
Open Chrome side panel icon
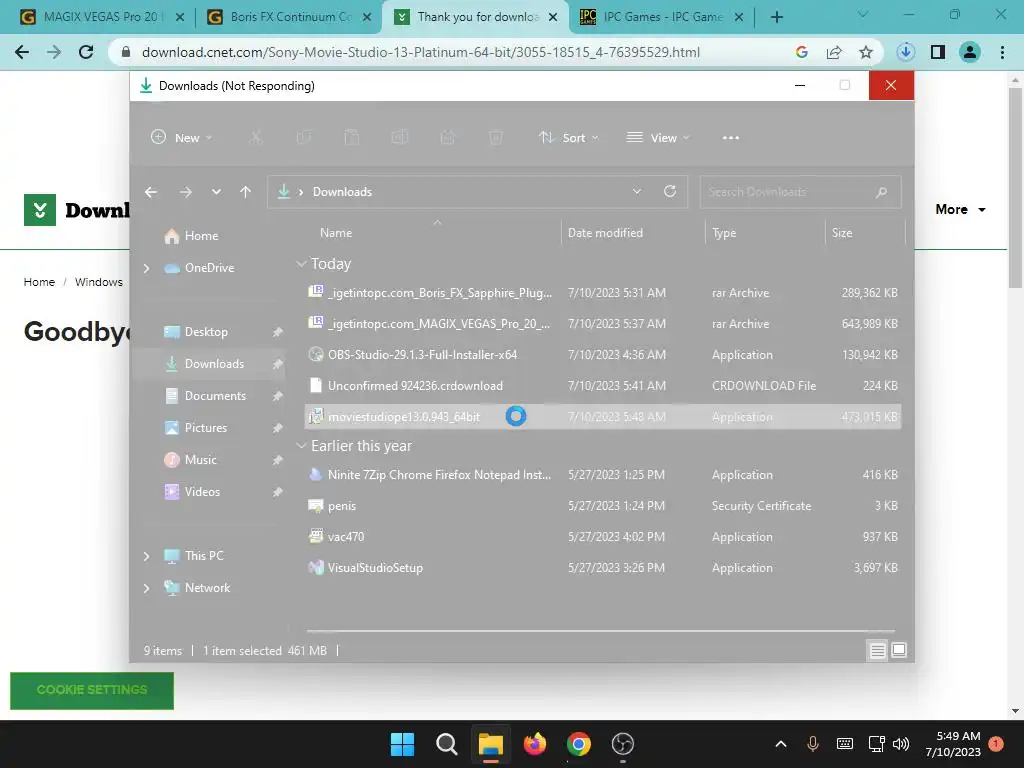click(938, 52)
